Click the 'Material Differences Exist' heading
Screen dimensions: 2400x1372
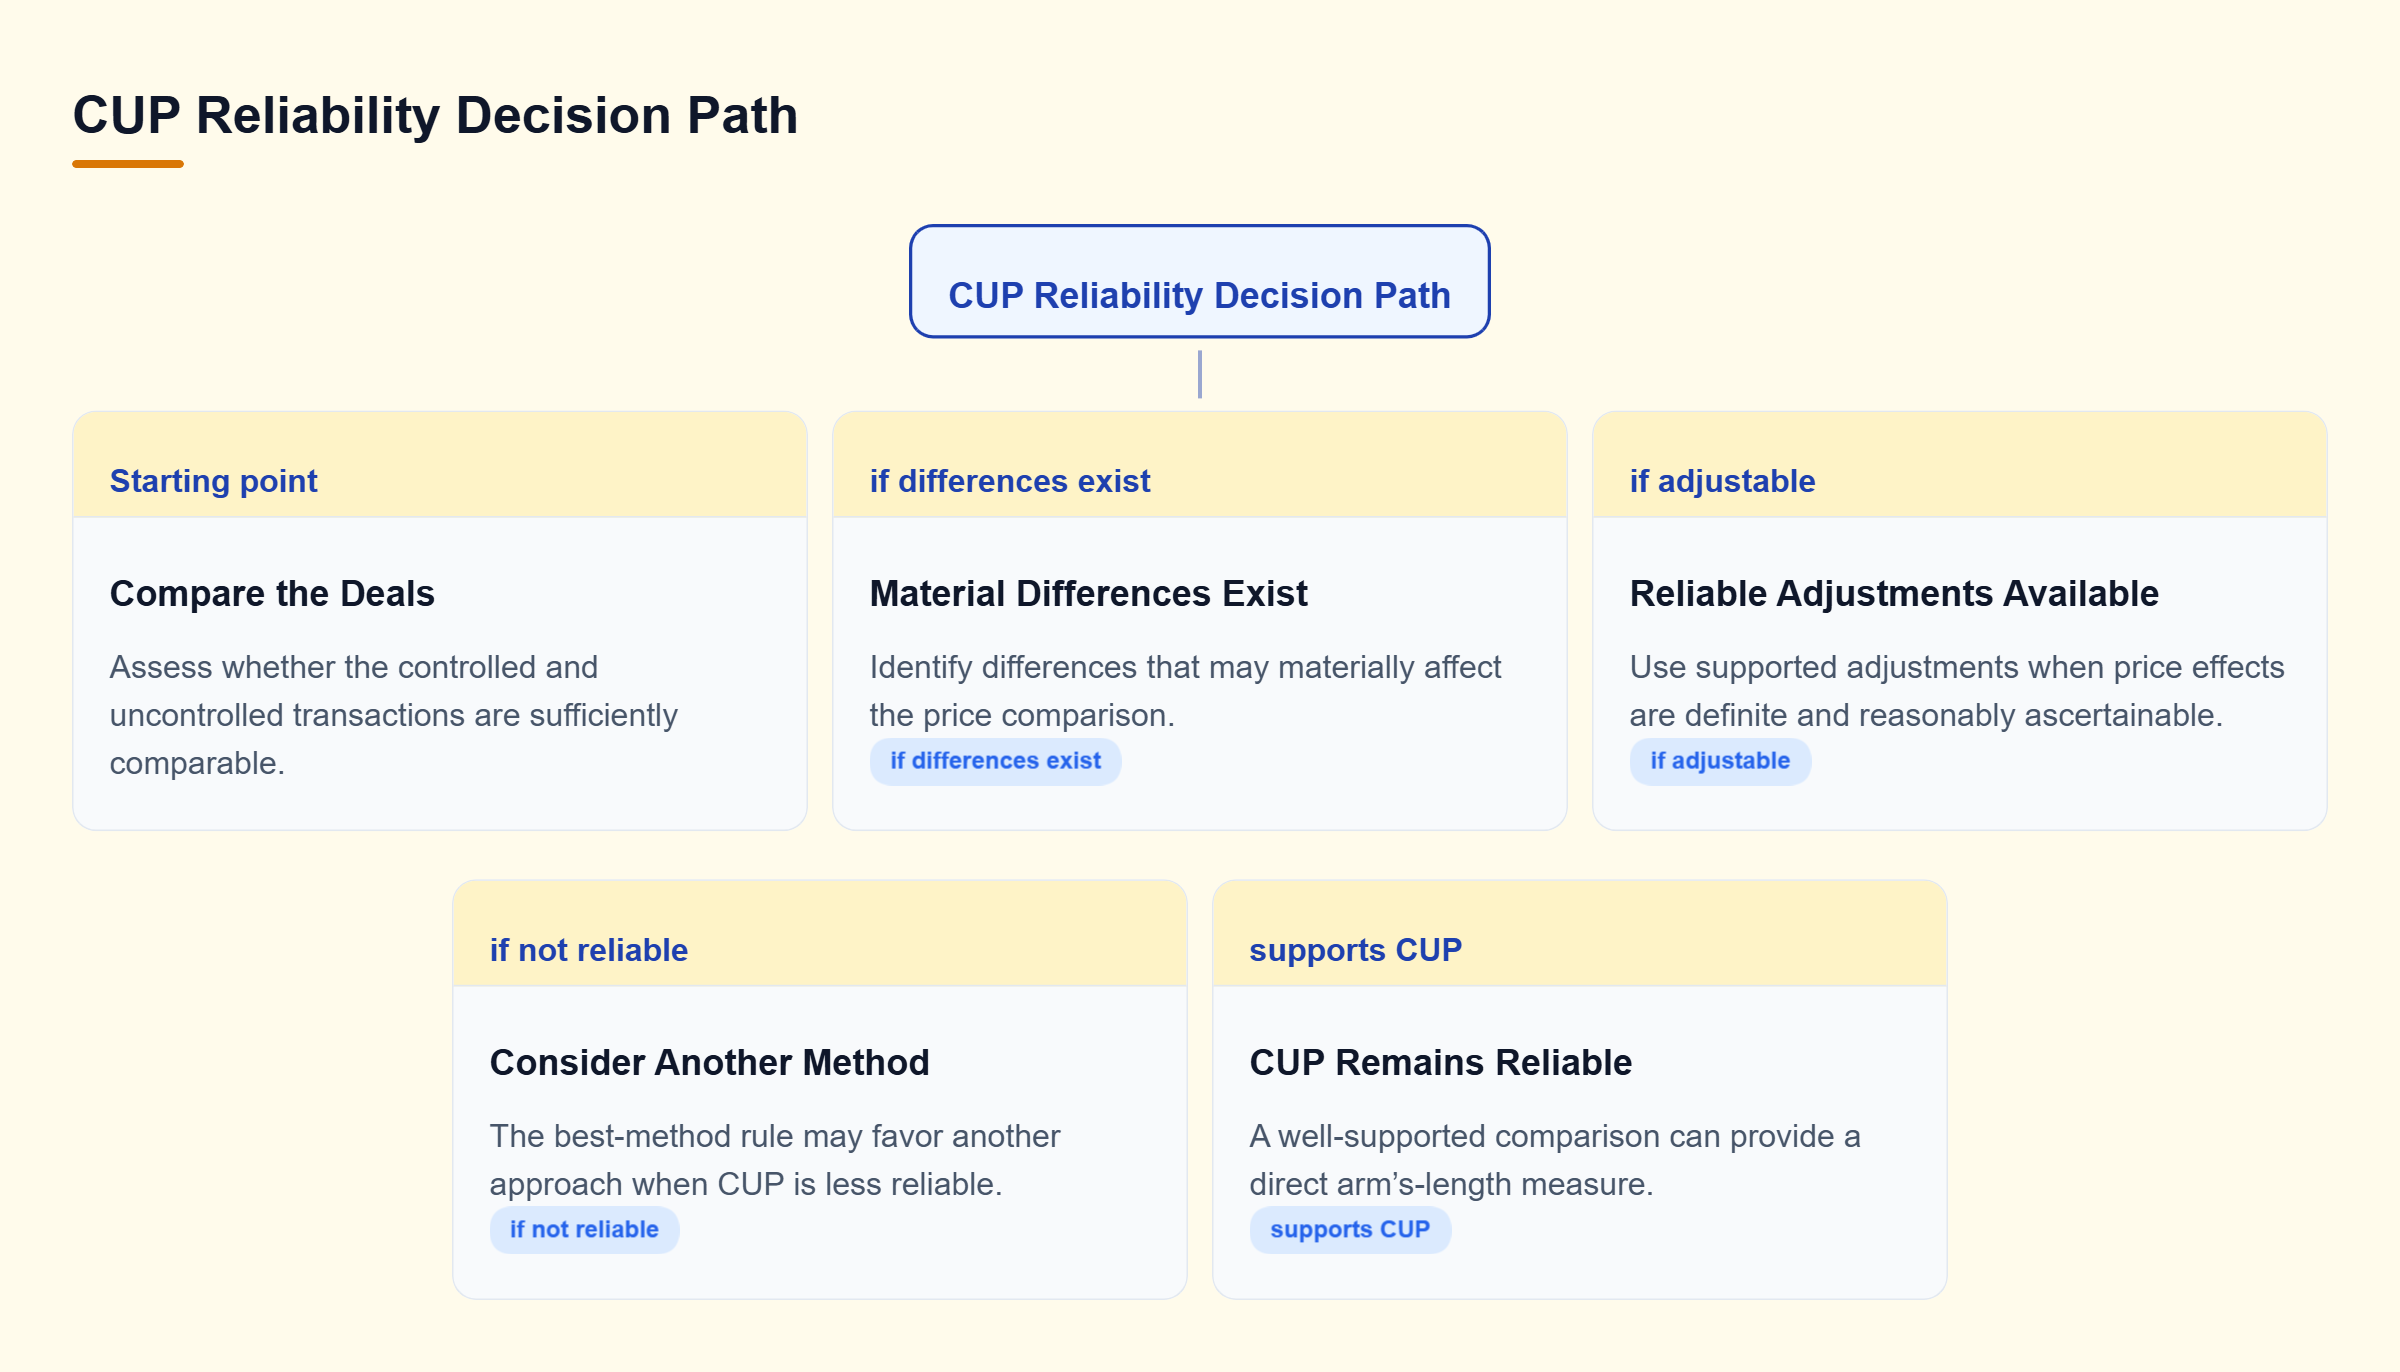click(1088, 593)
